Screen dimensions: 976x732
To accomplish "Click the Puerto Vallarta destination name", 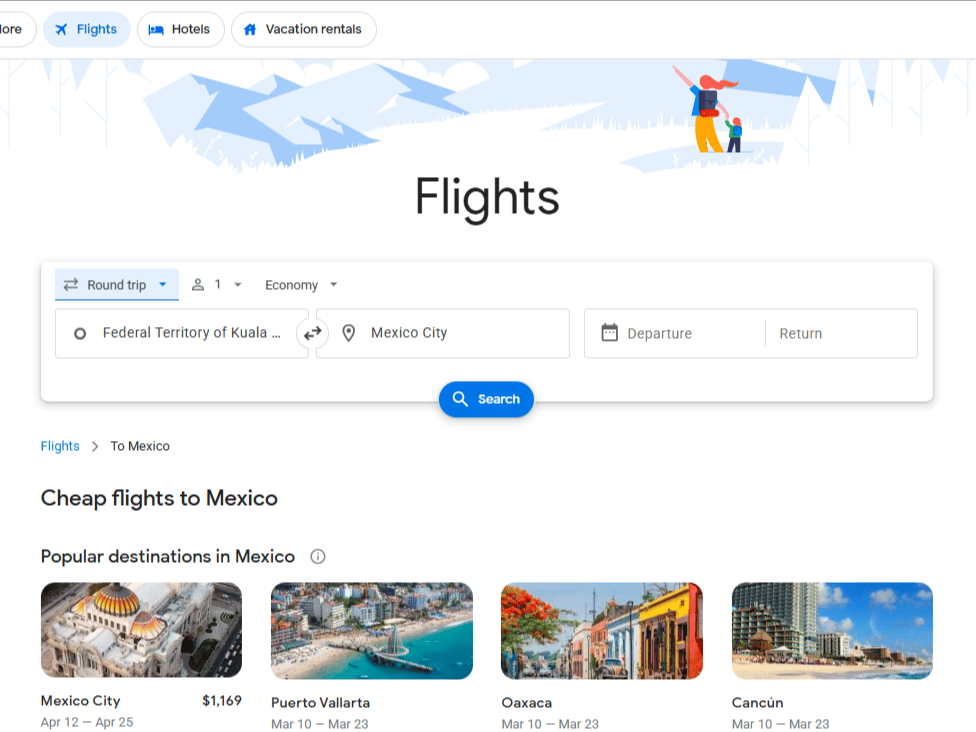I will click(x=321, y=703).
